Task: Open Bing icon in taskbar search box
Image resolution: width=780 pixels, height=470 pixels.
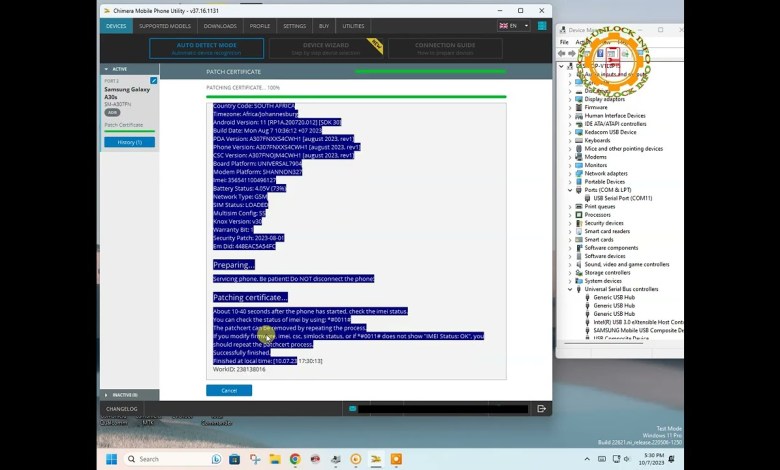Action: pos(216,459)
